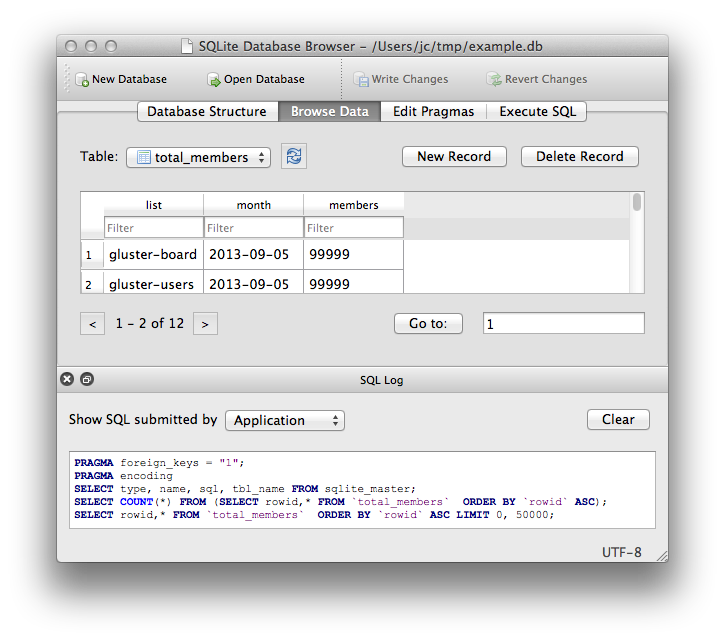725x641 pixels.
Task: Click the list column filter field
Action: 153,228
